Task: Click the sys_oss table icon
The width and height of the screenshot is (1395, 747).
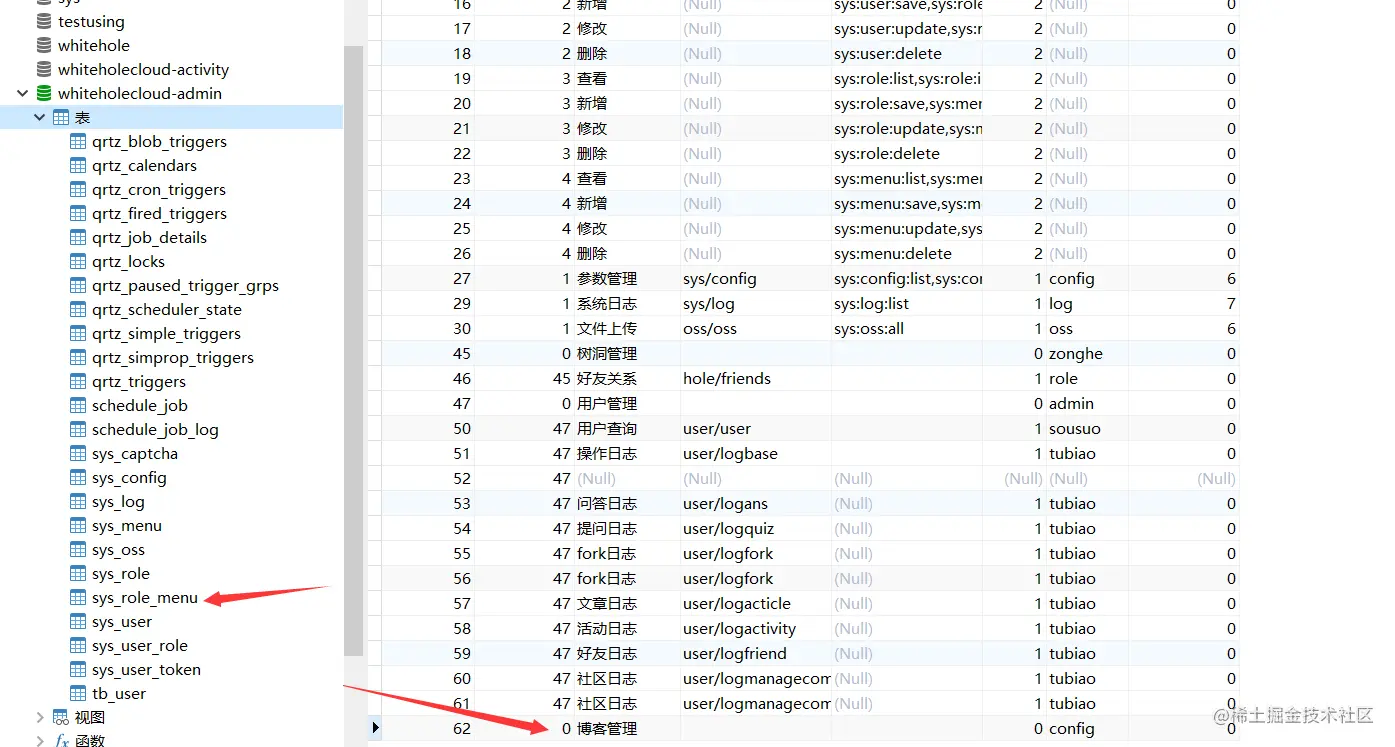Action: tap(78, 550)
